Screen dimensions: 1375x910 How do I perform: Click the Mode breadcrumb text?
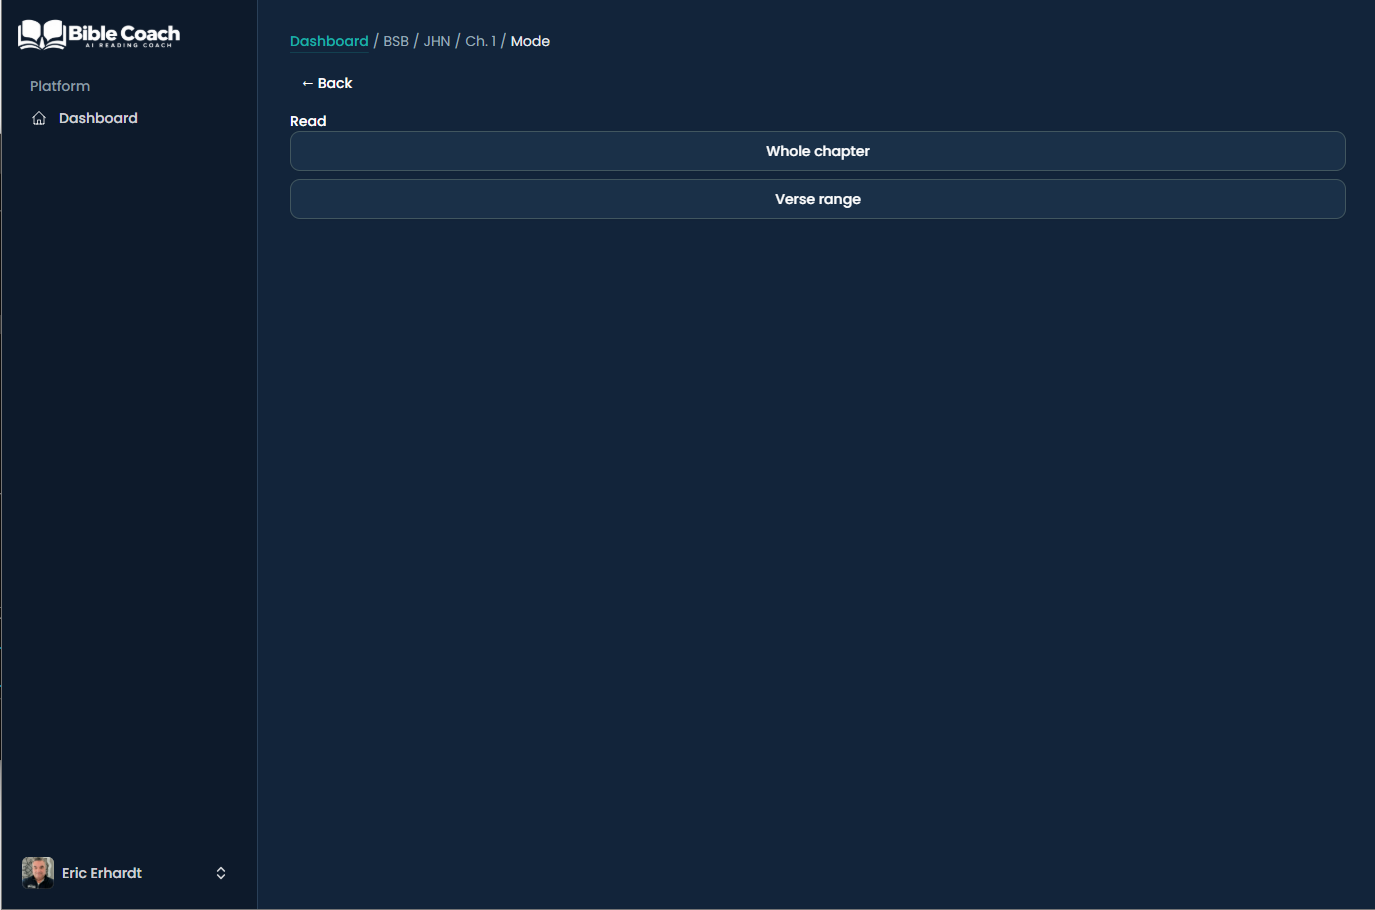click(530, 41)
